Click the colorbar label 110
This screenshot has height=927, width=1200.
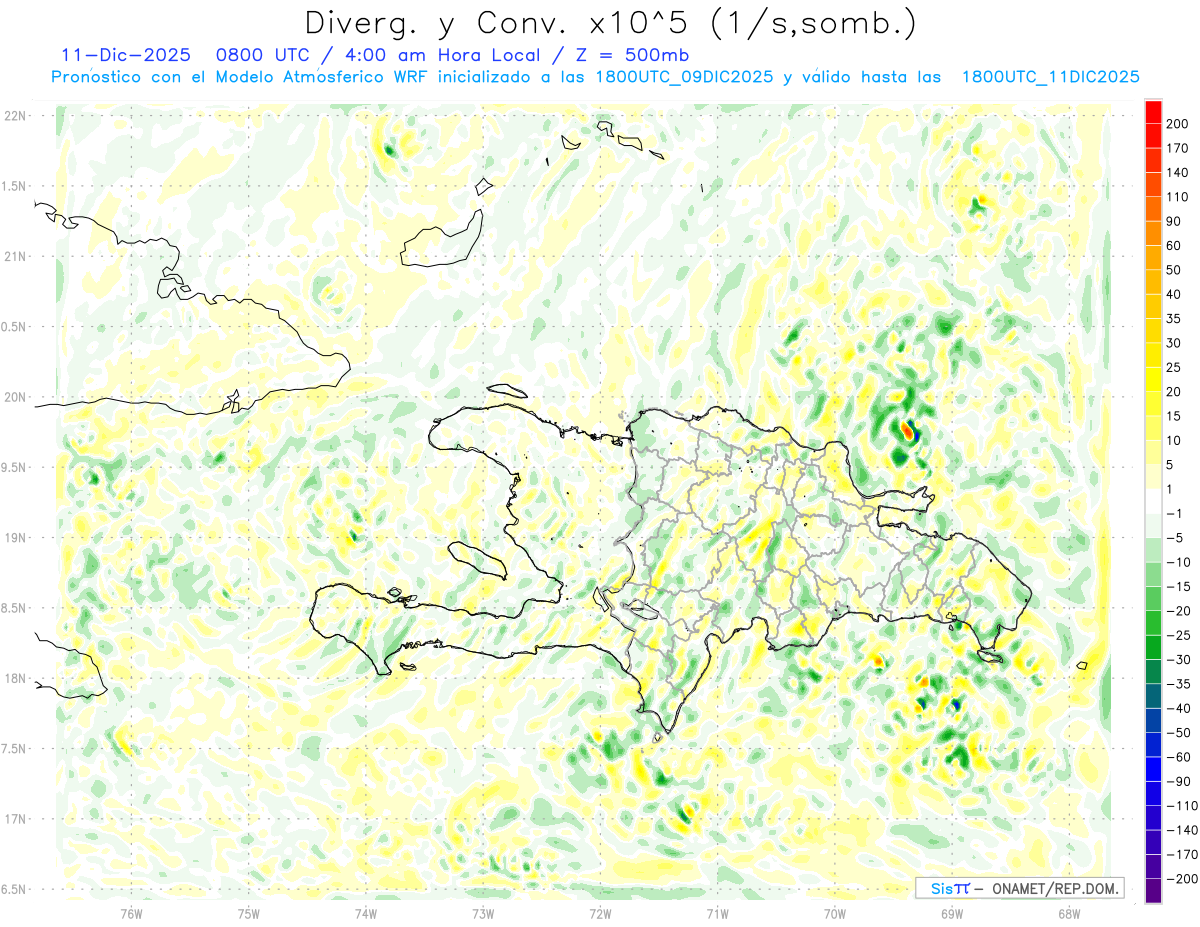(1179, 197)
